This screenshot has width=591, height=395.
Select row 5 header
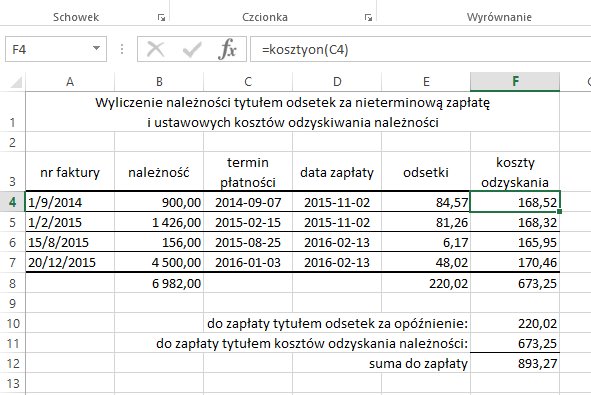[x=12, y=222]
